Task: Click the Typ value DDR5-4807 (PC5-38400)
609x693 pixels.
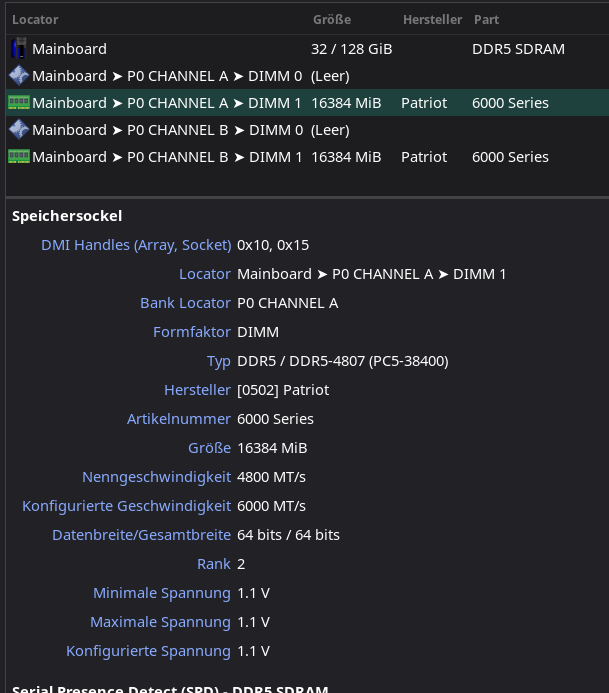Action: pyautogui.click(x=342, y=361)
